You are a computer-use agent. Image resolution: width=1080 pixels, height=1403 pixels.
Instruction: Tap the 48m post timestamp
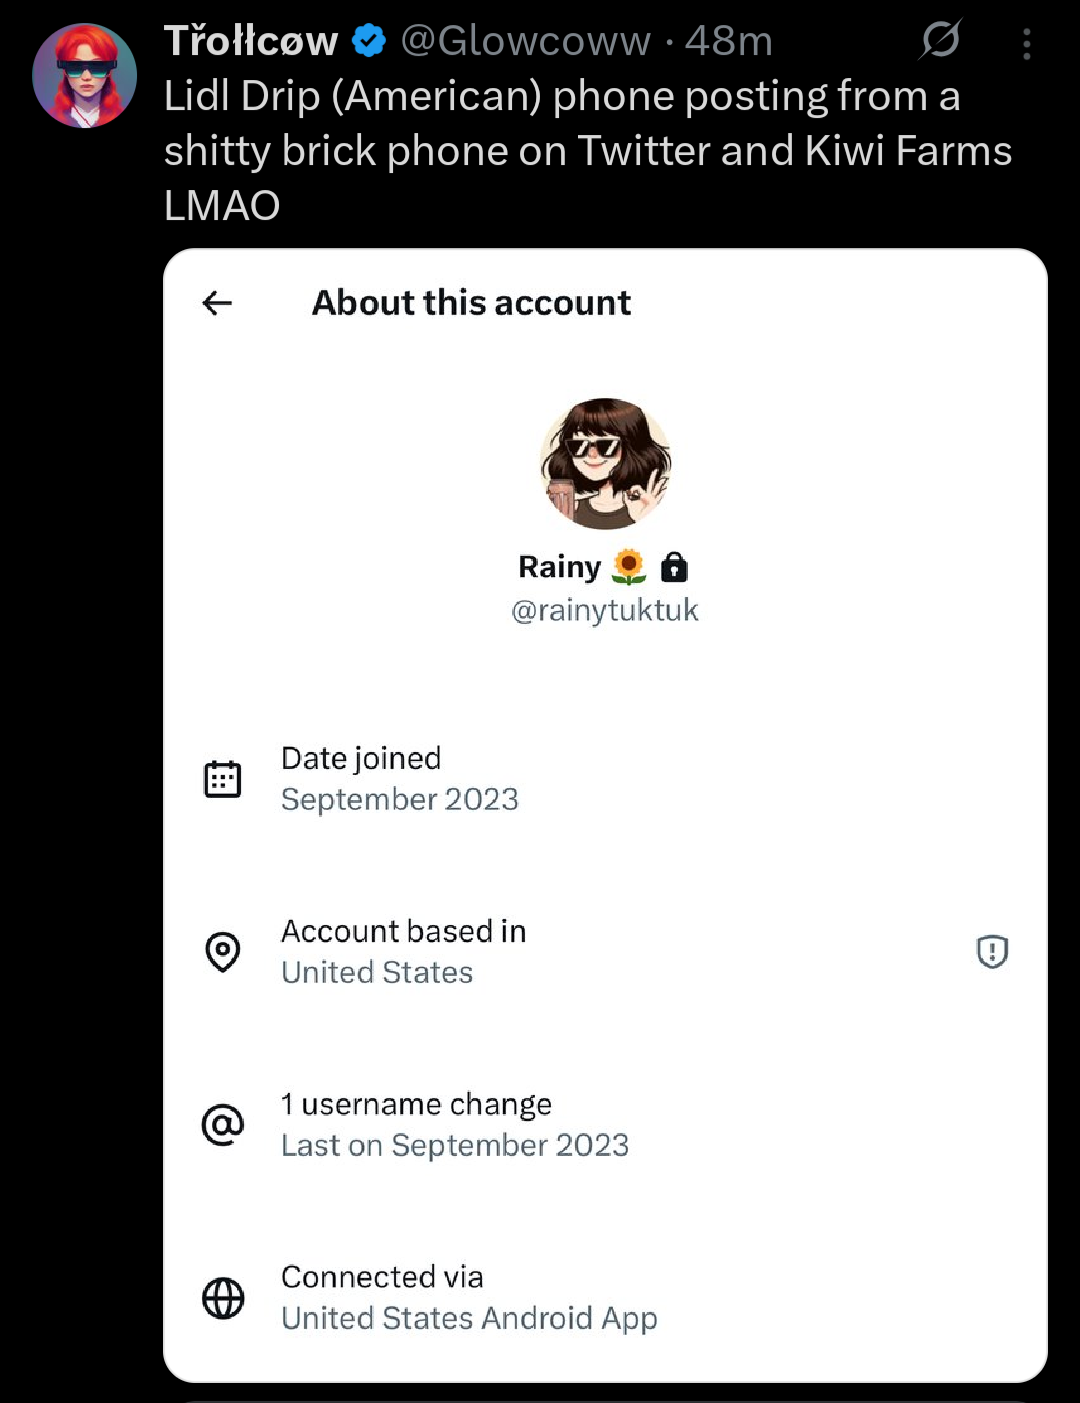coord(729,41)
